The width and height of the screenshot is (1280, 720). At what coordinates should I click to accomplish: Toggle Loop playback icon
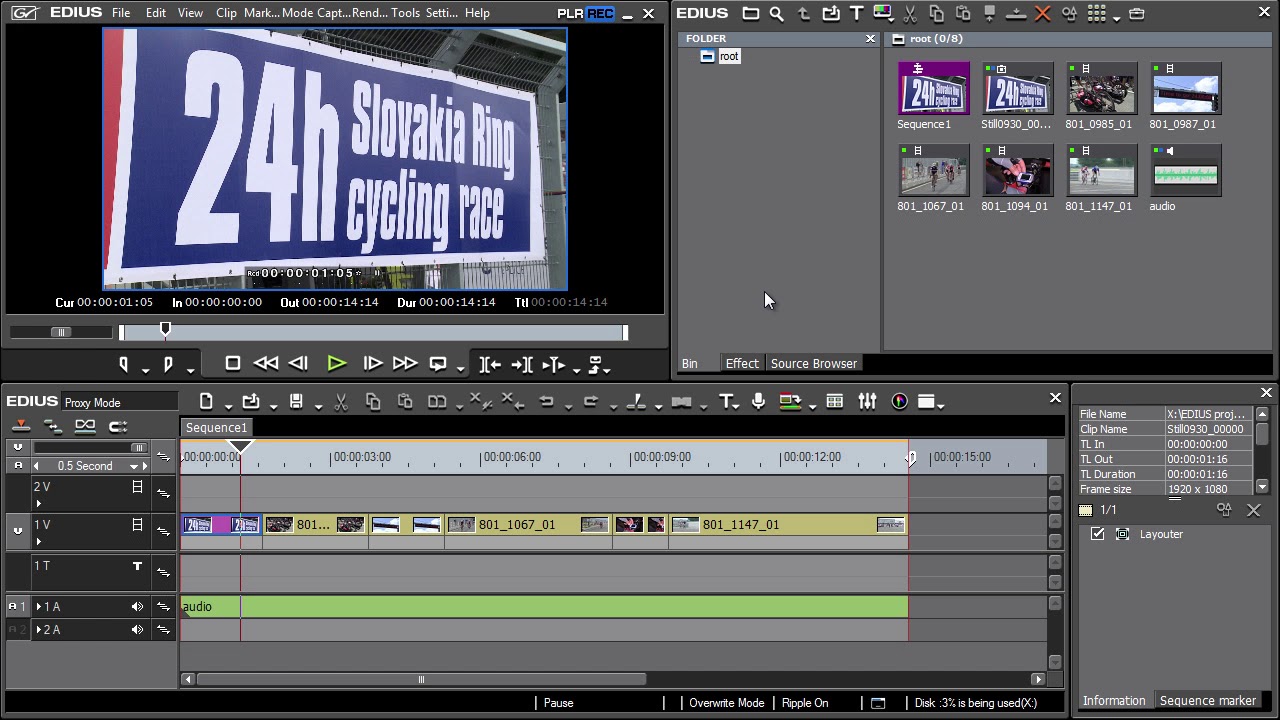tap(438, 364)
